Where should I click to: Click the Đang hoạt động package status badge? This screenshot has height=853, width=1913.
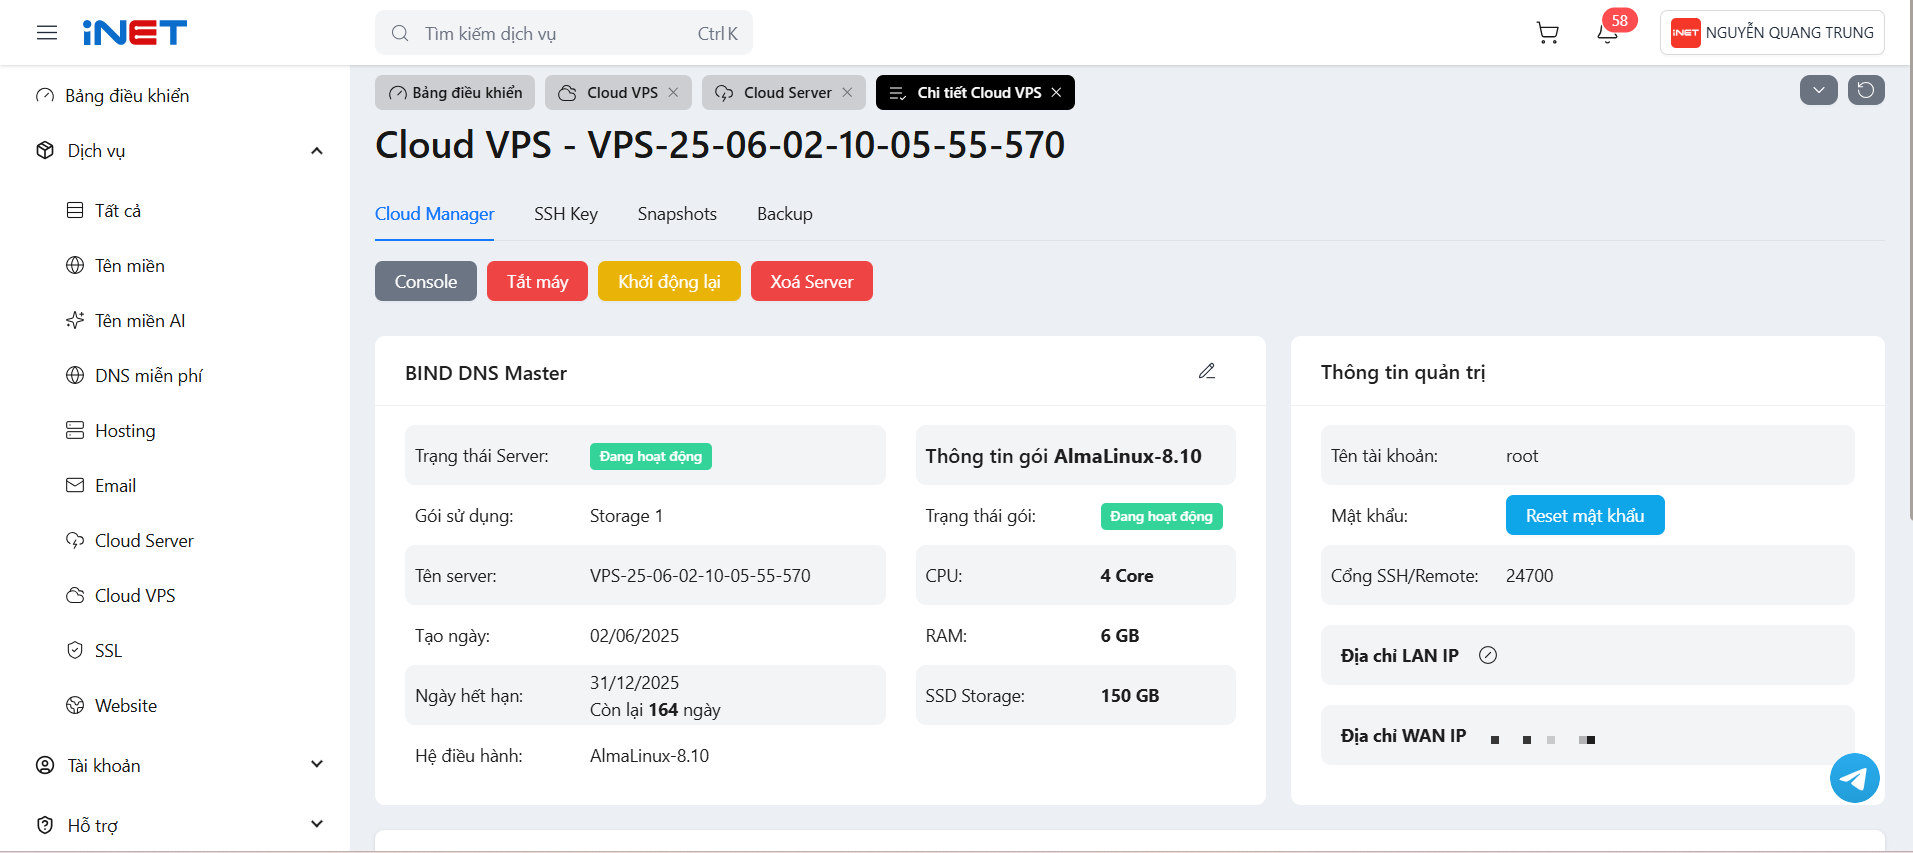1162,516
